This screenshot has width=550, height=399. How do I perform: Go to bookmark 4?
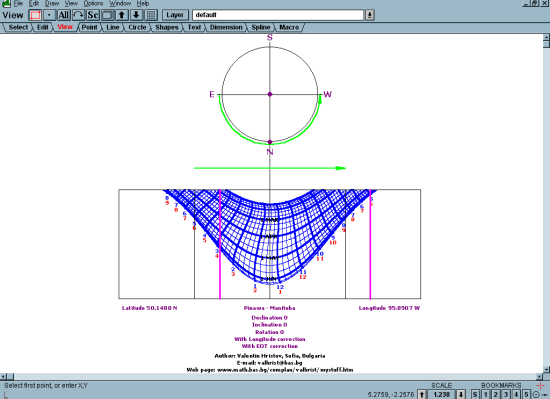[516, 394]
